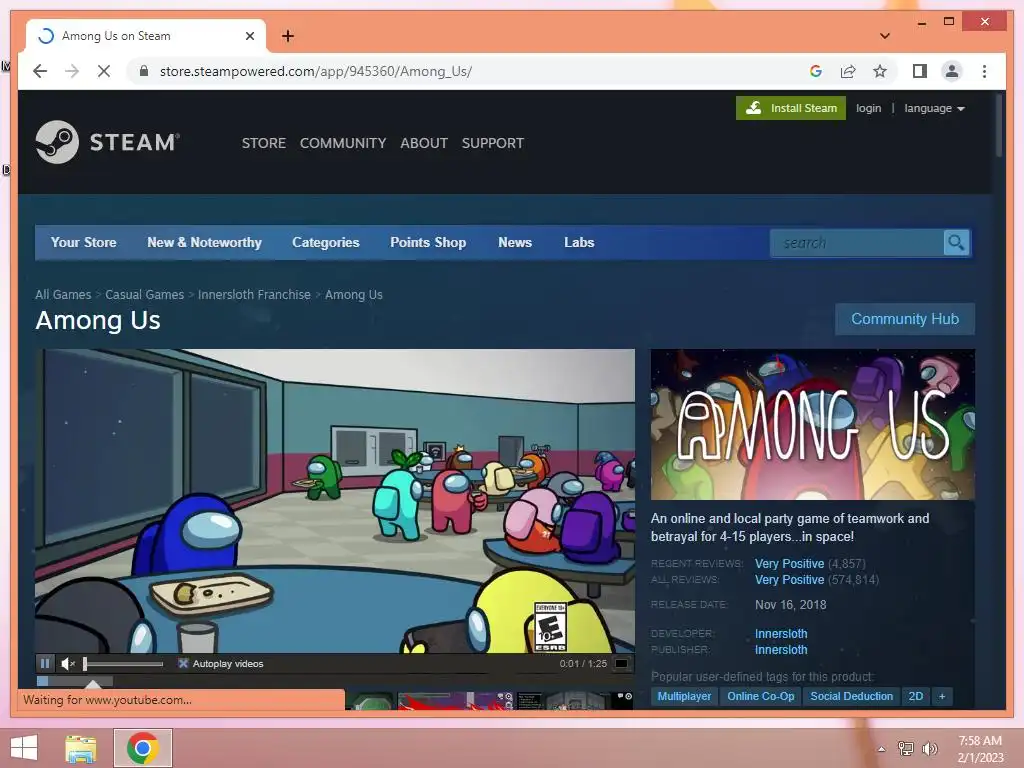1024x768 pixels.
Task: Open the Labs tab
Action: (579, 242)
